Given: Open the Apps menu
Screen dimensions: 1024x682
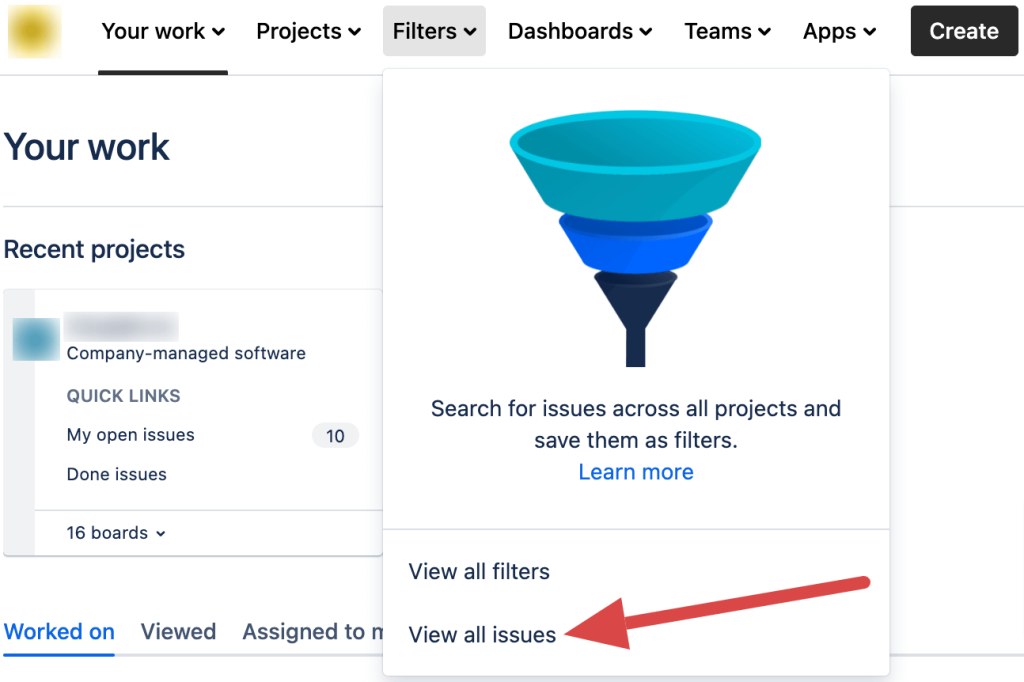Looking at the screenshot, I should pos(839,31).
